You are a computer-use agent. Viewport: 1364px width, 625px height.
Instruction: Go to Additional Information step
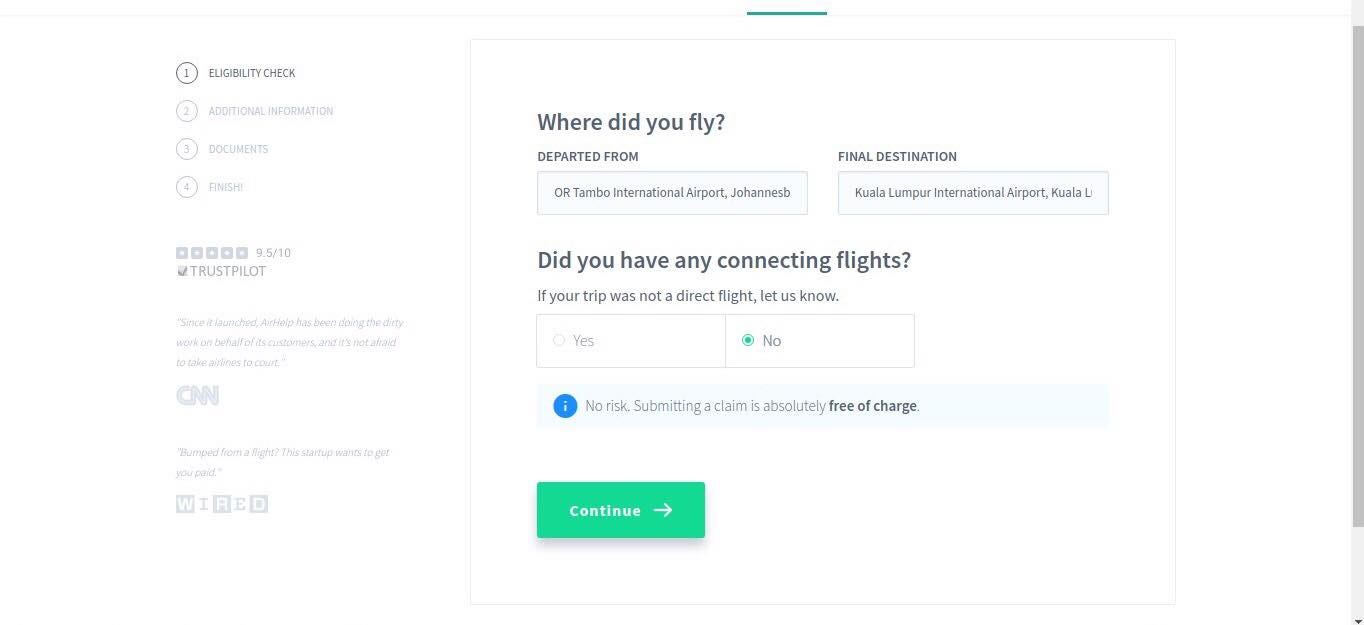click(x=271, y=111)
